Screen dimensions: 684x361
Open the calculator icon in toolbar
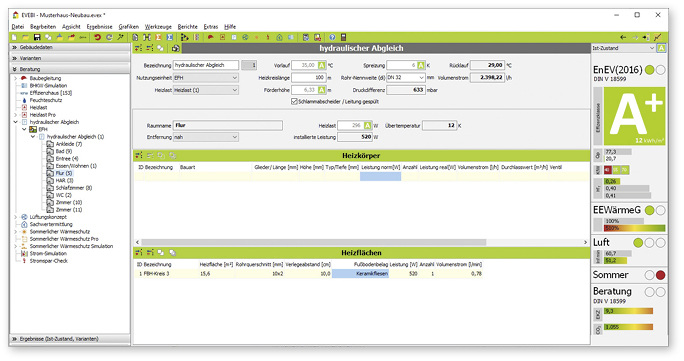click(x=344, y=37)
